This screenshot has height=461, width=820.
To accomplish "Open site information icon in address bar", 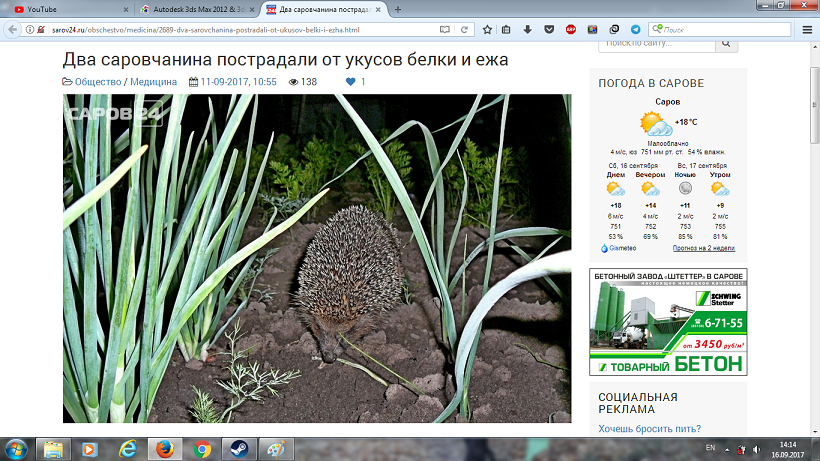I will tap(30, 30).
